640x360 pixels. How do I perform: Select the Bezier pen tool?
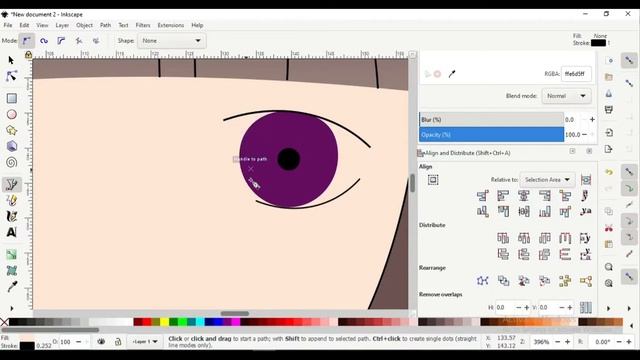coord(11,184)
